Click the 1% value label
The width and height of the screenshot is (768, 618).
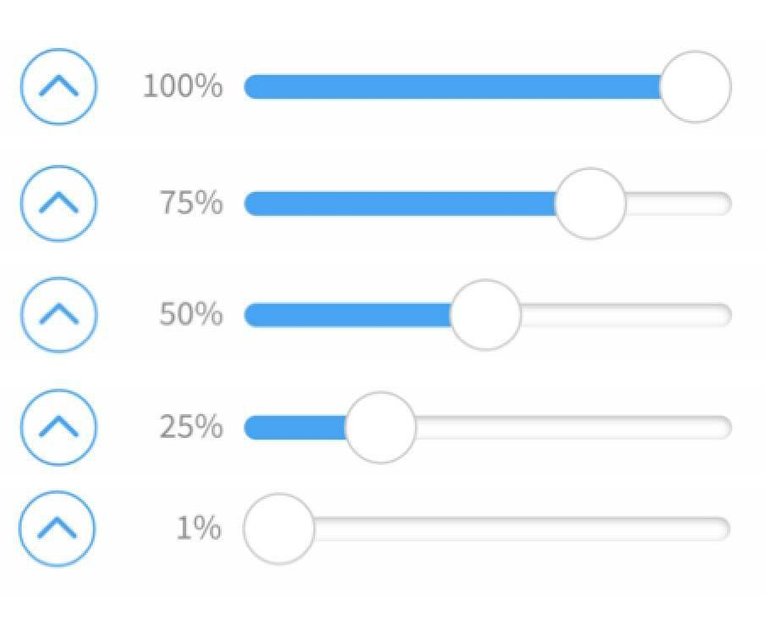(x=198, y=528)
